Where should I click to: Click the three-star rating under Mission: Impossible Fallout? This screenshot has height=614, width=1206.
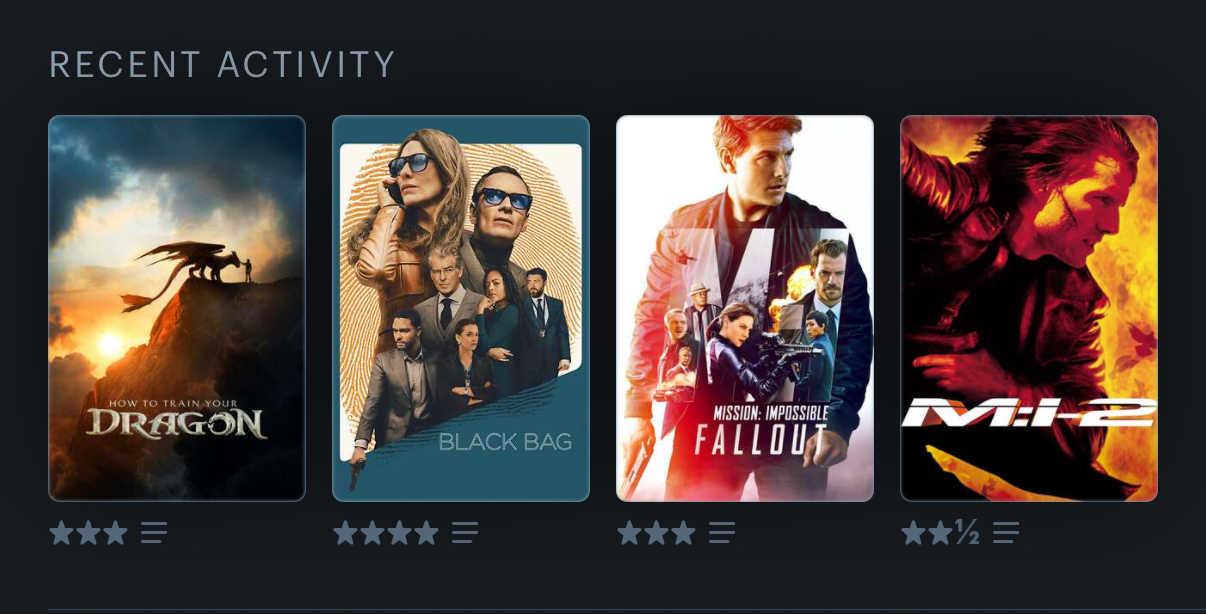click(x=656, y=532)
